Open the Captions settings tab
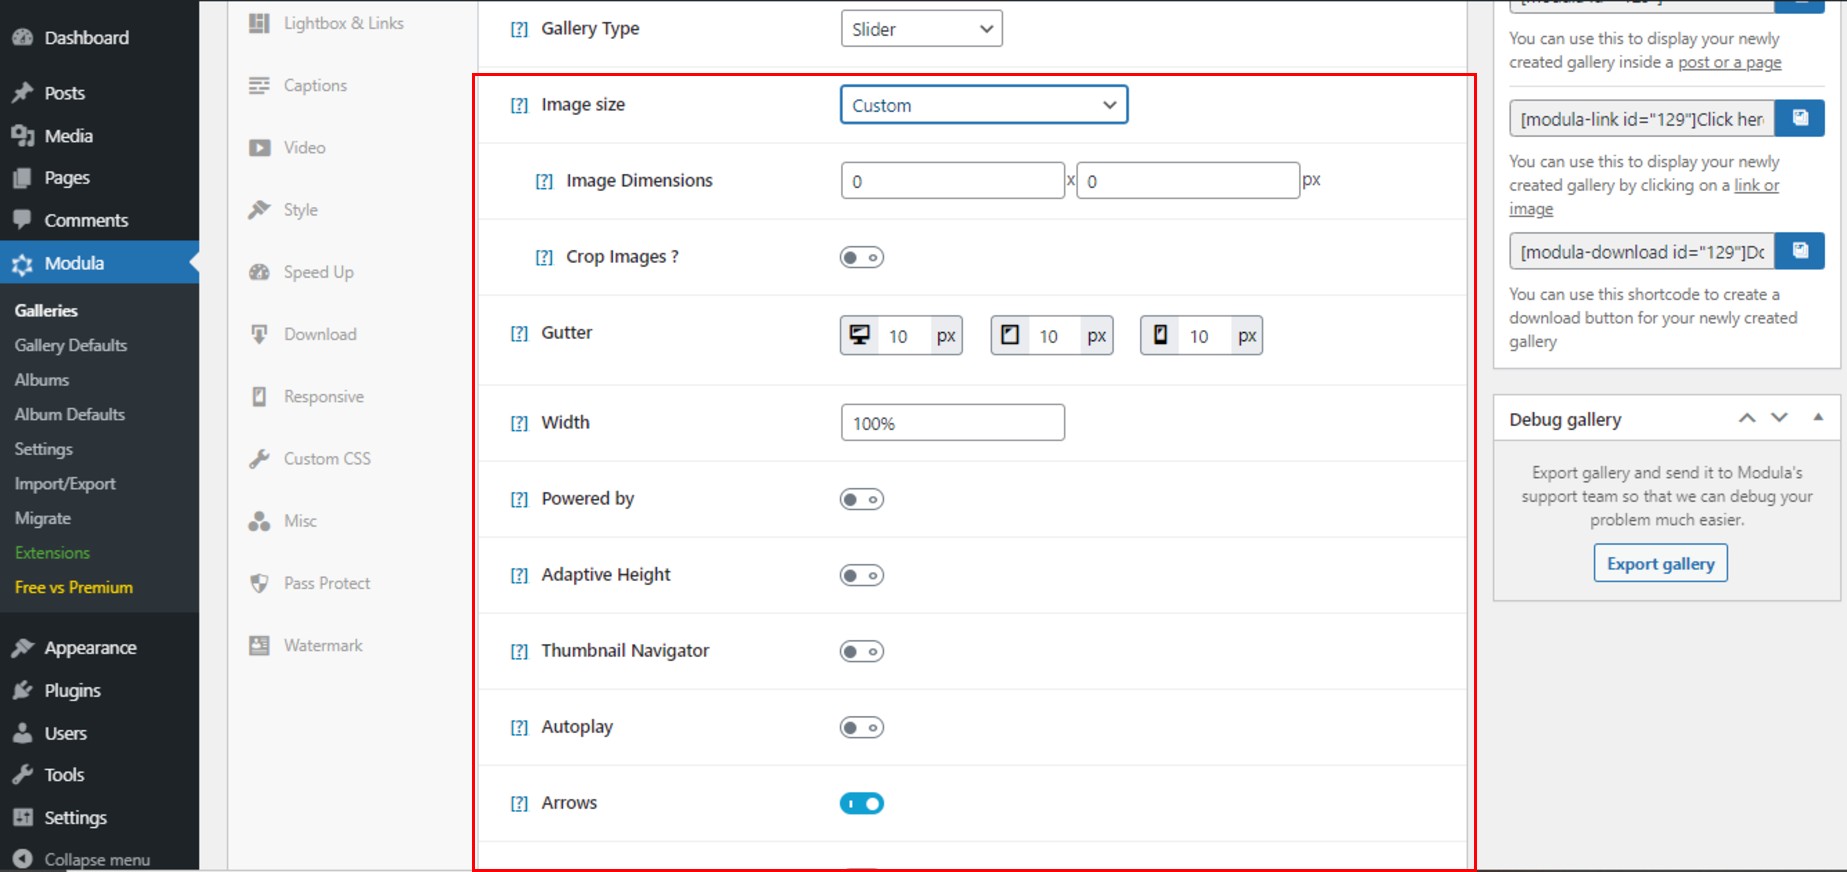 (x=315, y=85)
